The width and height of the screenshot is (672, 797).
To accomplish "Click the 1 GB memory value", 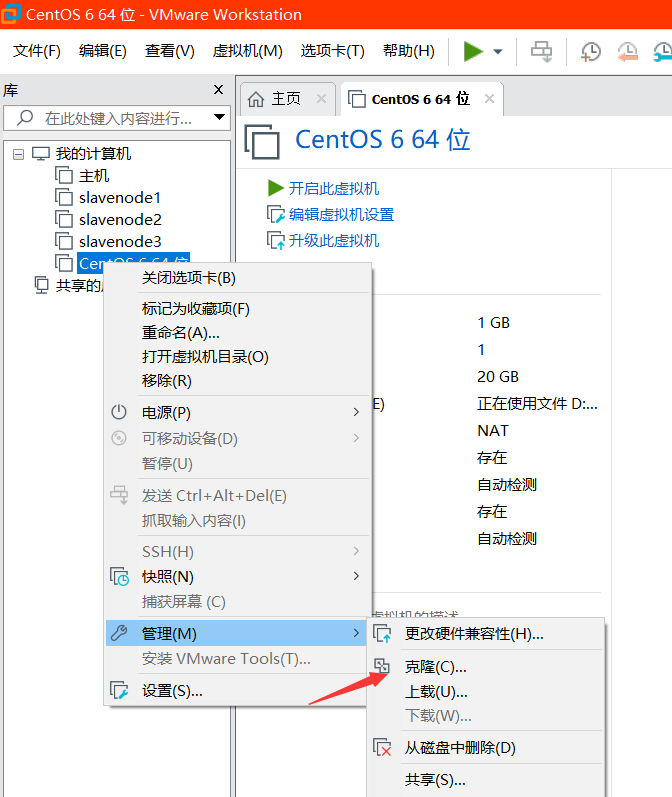I will coord(494,323).
